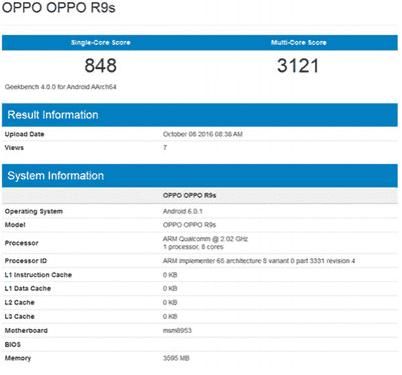Select the 'BIOS' row label
The width and height of the screenshot is (402, 375).
pyautogui.click(x=13, y=344)
